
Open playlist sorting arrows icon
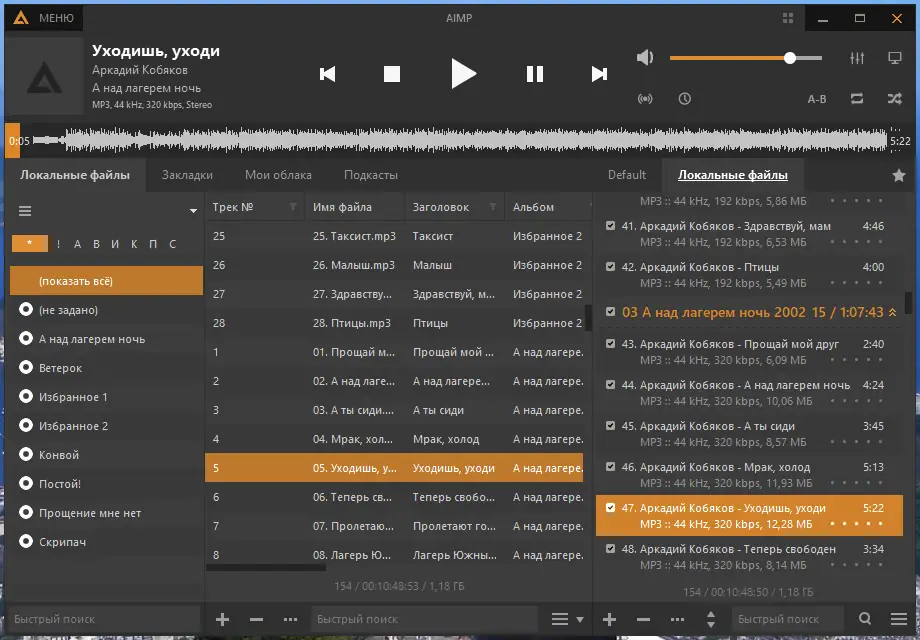click(711, 619)
